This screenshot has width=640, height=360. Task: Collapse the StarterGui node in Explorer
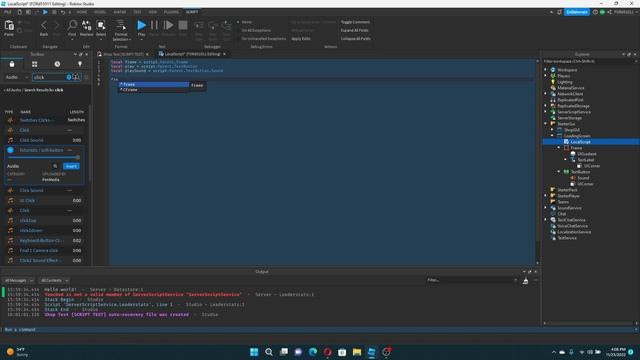(546, 124)
